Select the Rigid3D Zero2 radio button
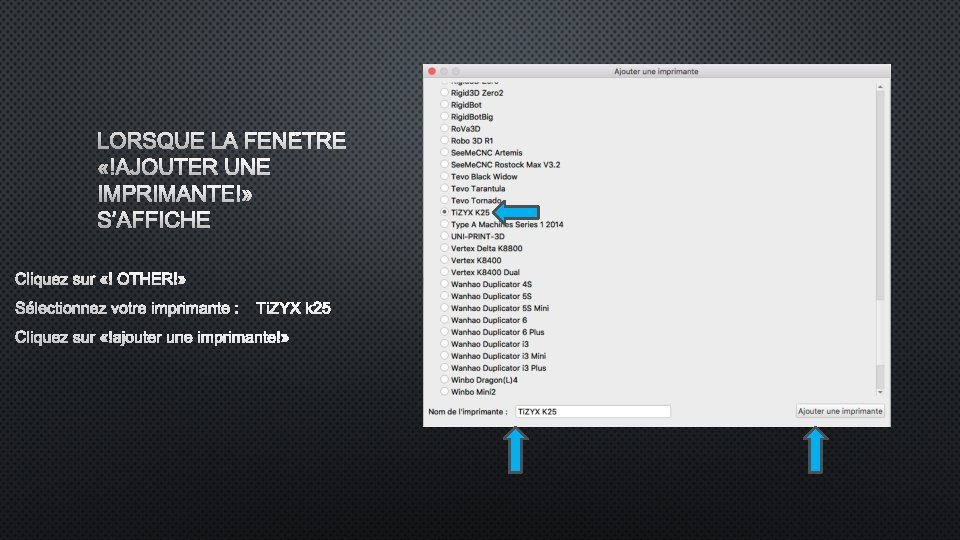Image resolution: width=960 pixels, height=540 pixels. tap(444, 92)
